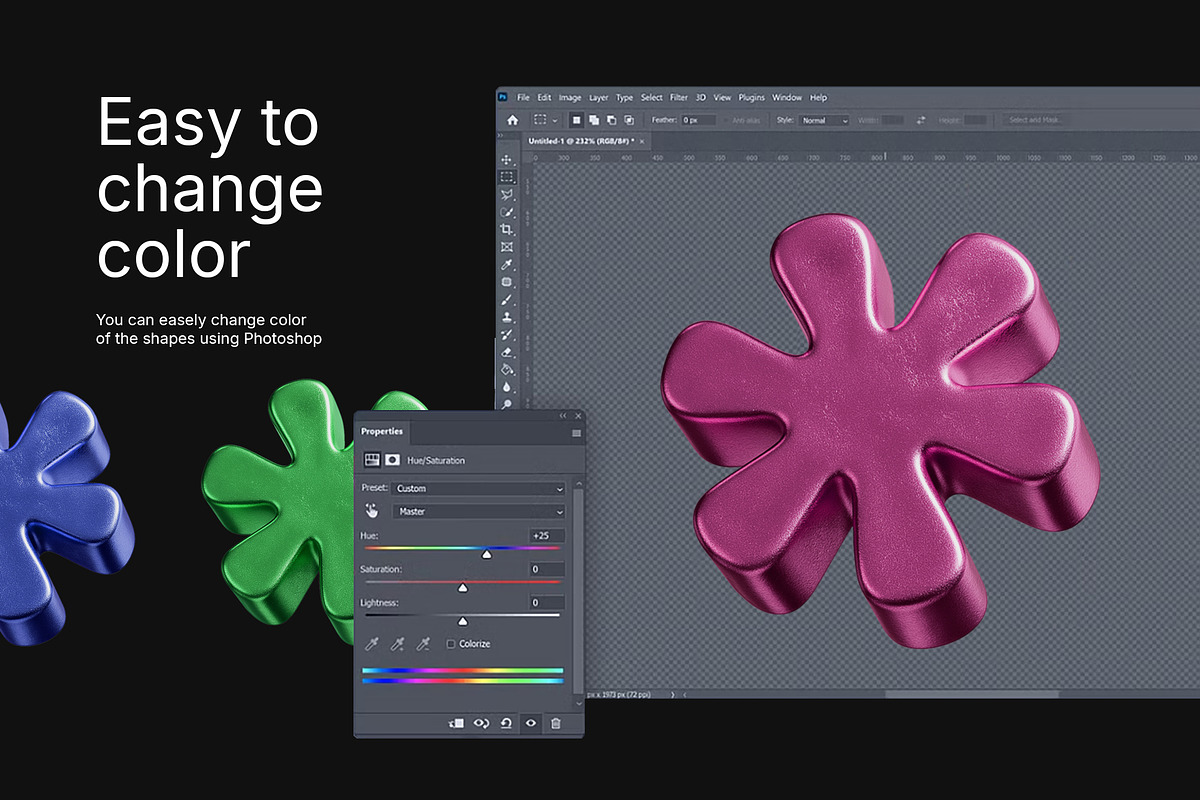This screenshot has width=1200, height=800.
Task: Open the Layer menu
Action: point(598,98)
